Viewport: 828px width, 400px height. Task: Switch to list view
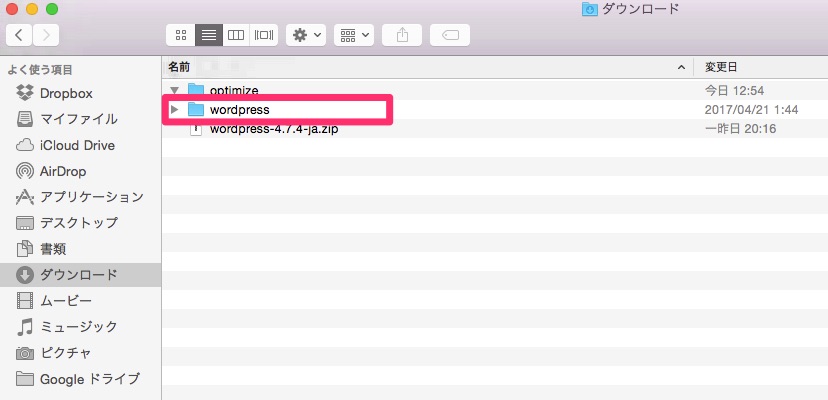209,35
